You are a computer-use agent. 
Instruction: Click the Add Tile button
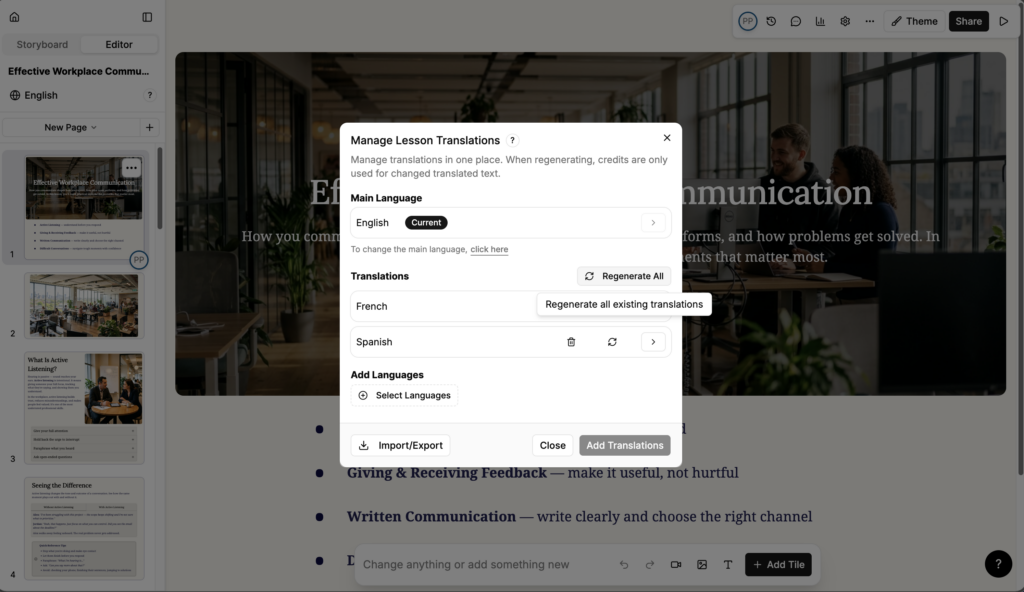[x=778, y=565]
